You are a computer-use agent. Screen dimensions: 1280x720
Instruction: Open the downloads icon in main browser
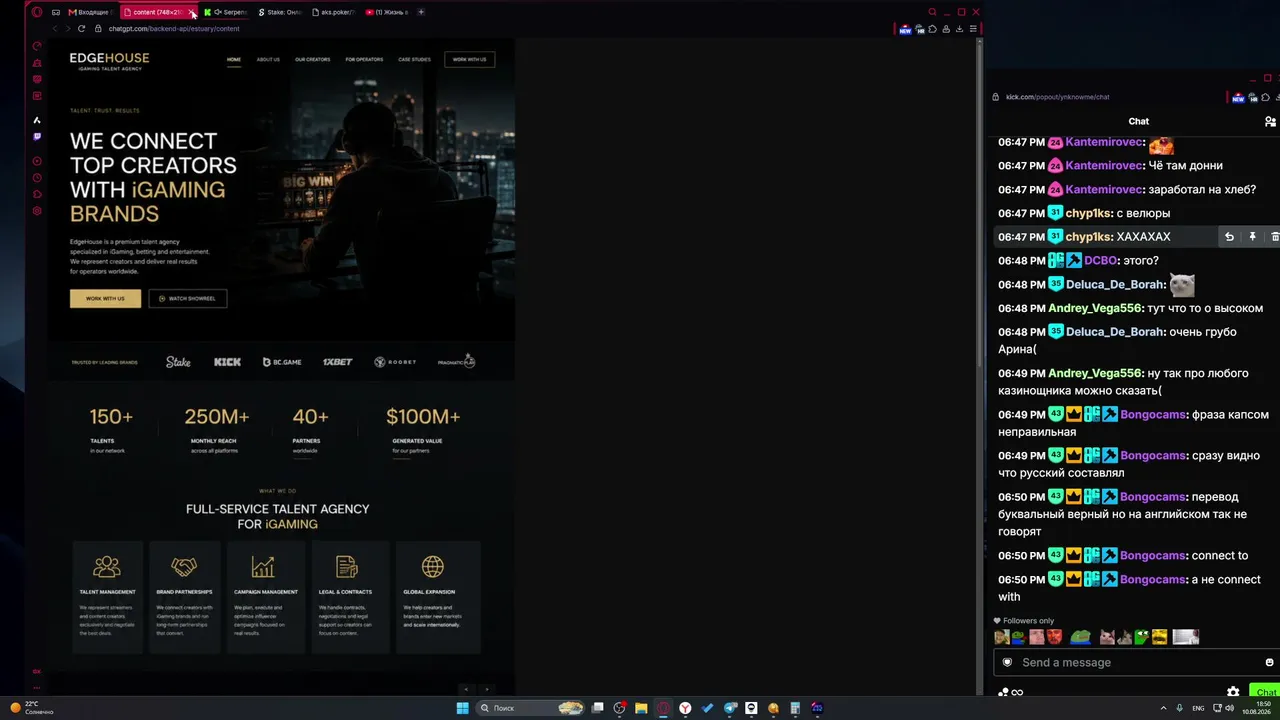point(959,29)
